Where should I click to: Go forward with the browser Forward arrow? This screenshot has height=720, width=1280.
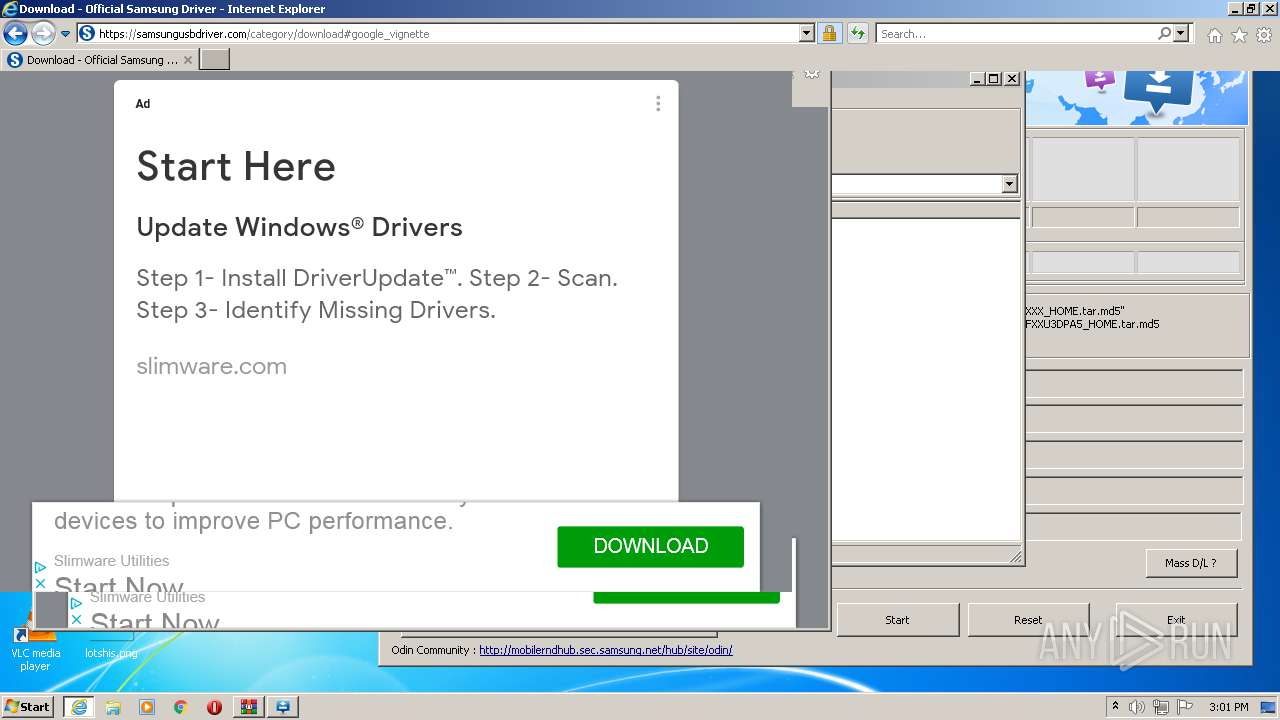43,33
